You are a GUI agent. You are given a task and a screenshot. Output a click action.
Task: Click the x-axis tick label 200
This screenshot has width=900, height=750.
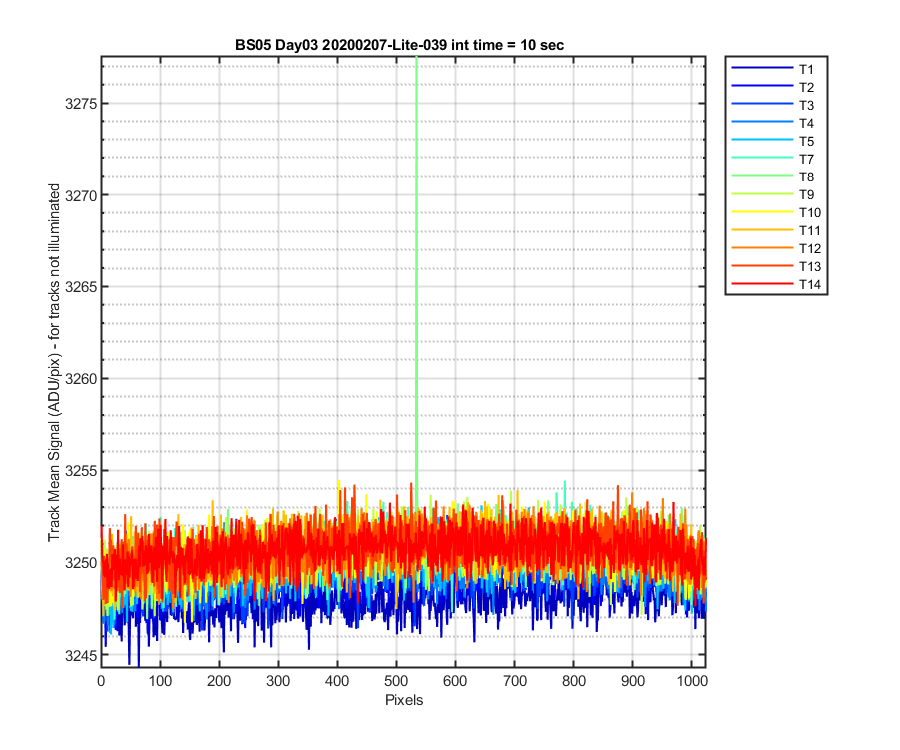pyautogui.click(x=219, y=681)
